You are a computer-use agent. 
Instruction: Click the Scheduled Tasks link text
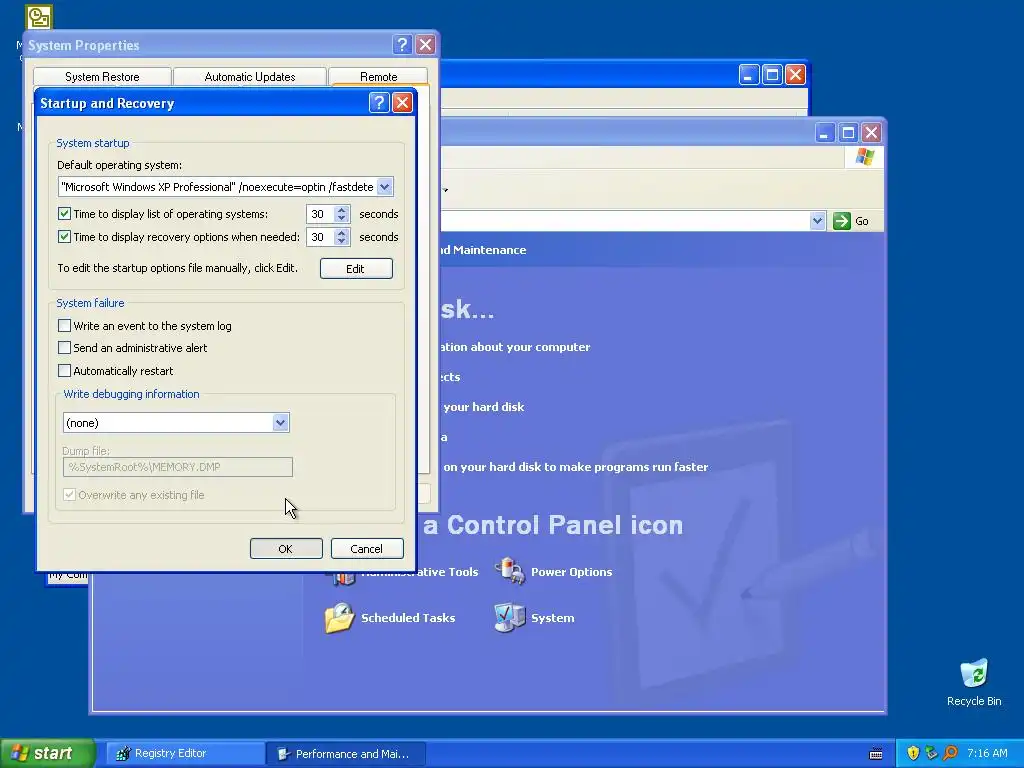408,618
